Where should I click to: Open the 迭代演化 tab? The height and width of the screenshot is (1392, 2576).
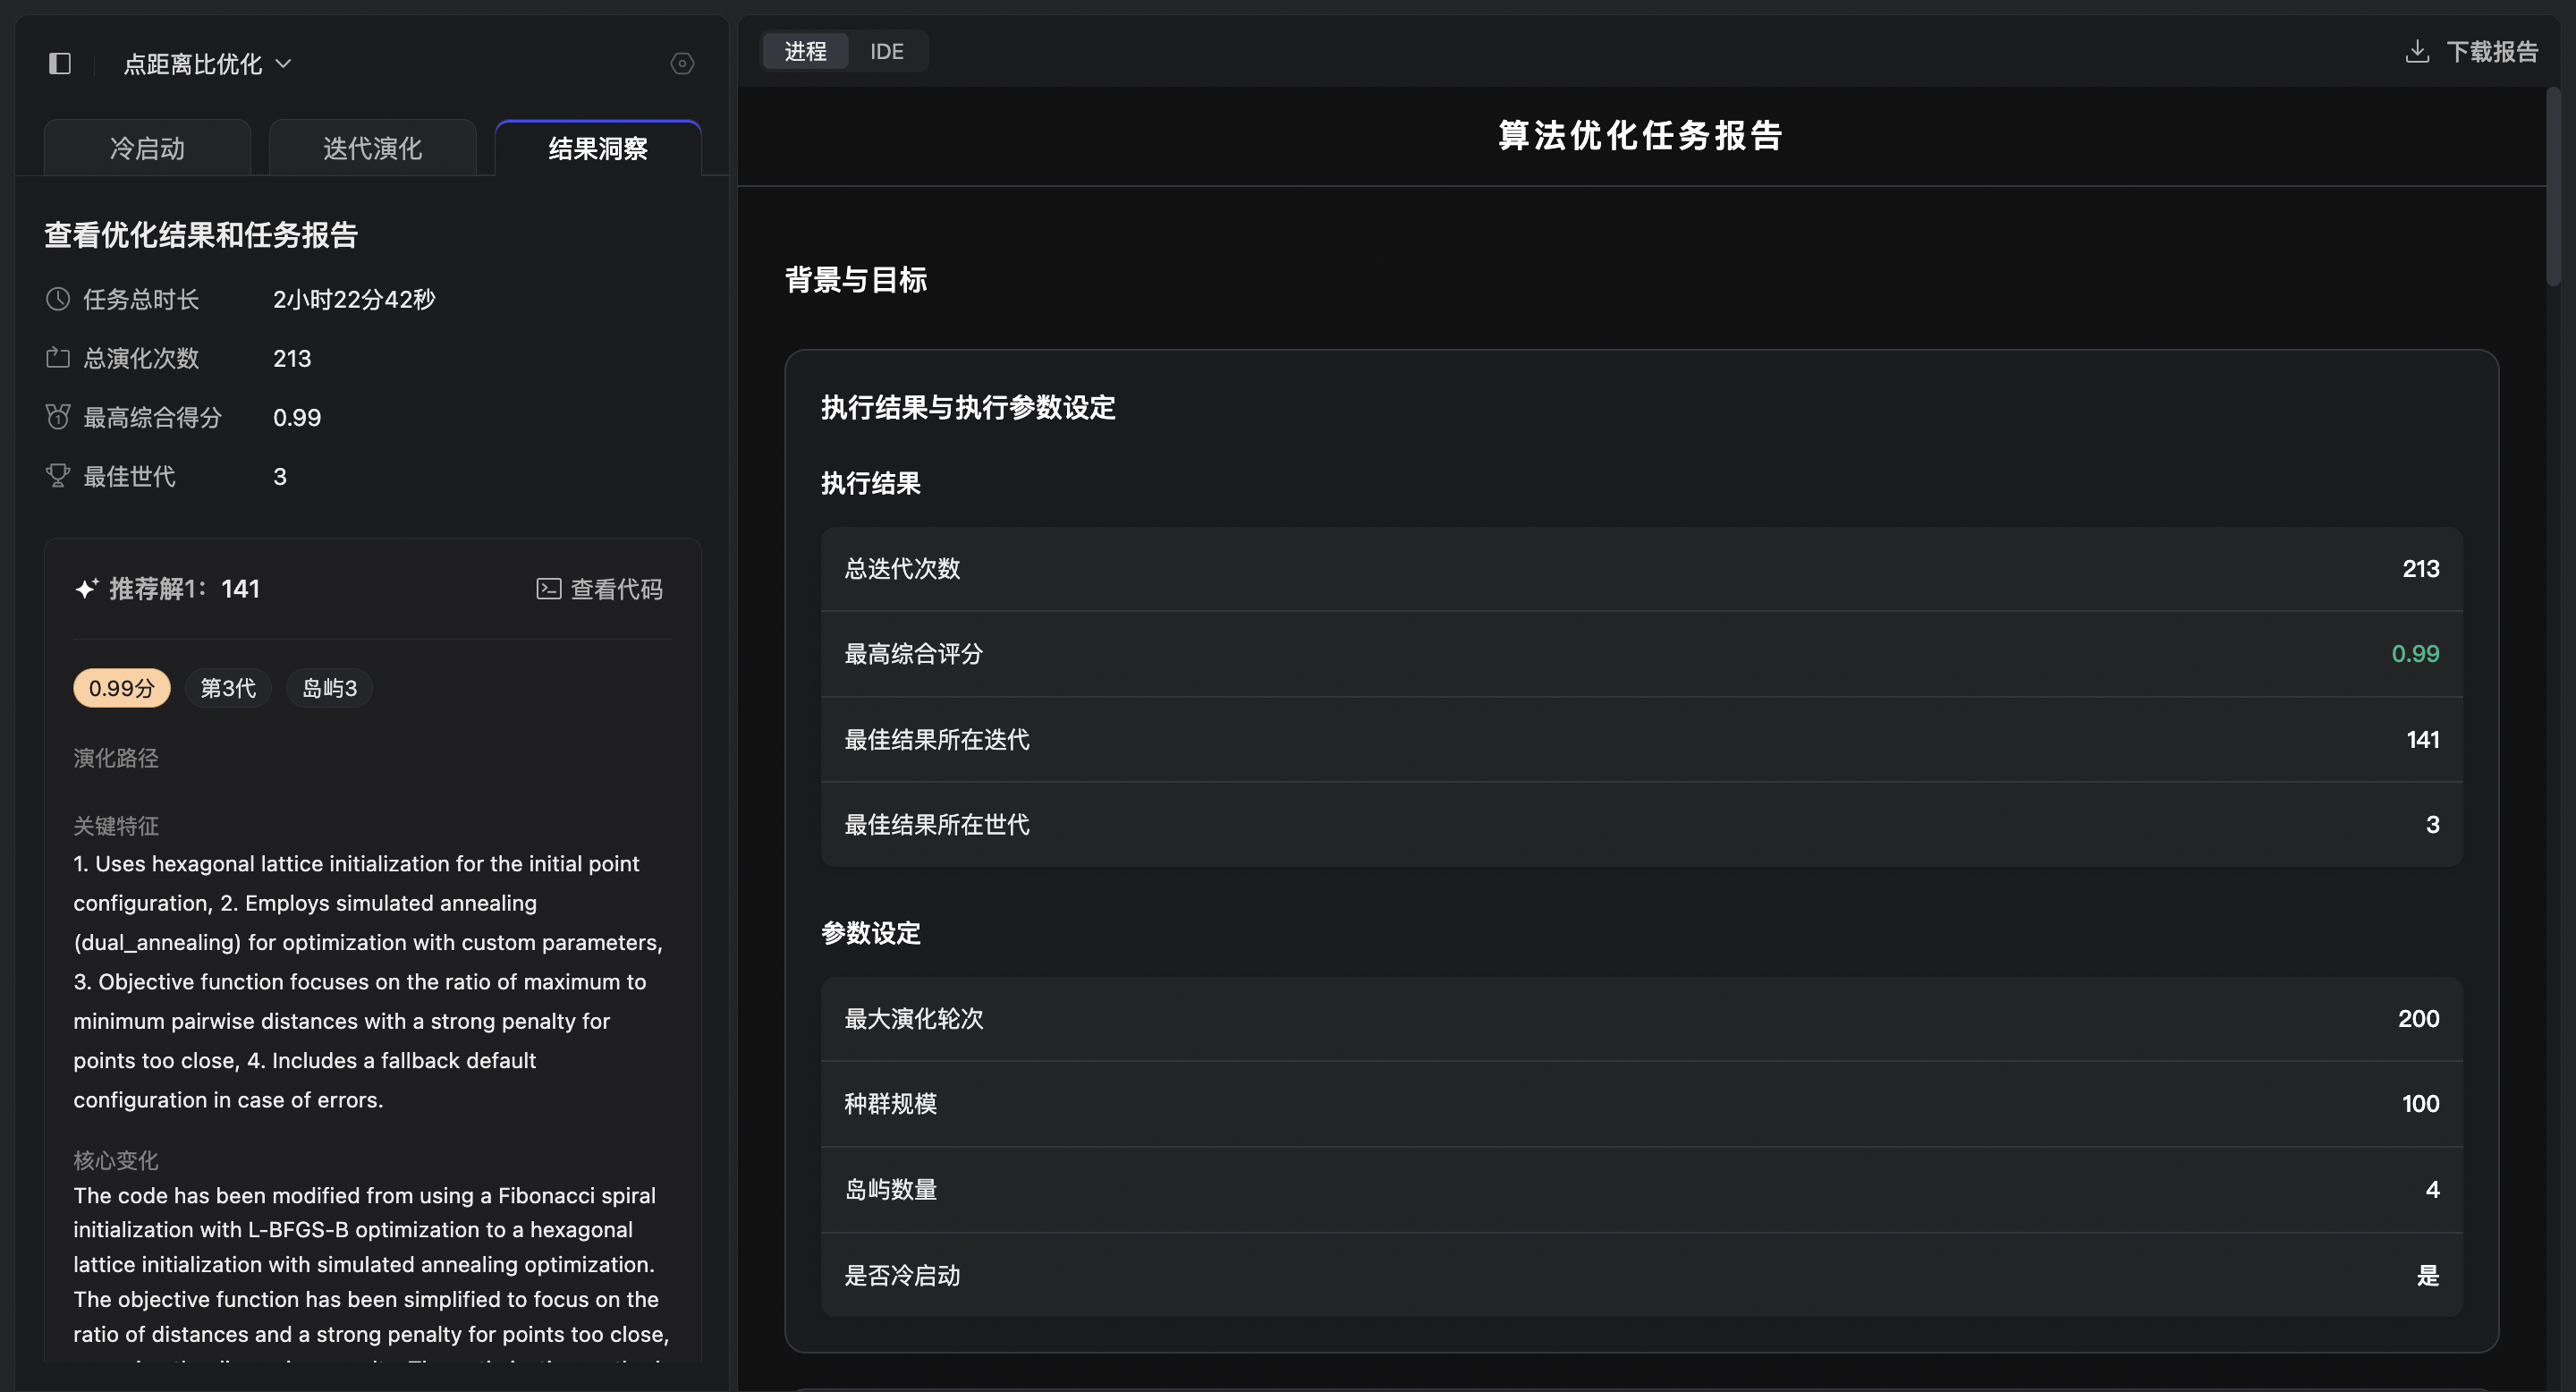[372, 149]
